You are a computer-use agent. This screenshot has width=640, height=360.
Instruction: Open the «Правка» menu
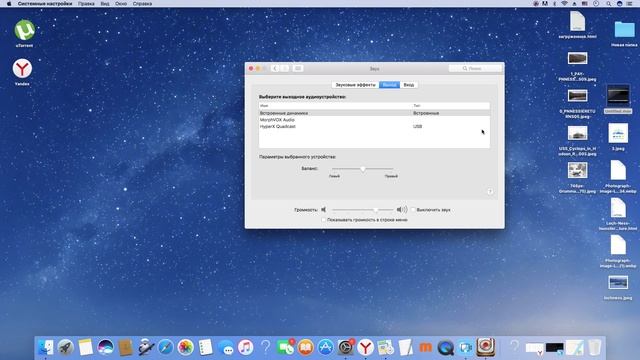[86, 3]
